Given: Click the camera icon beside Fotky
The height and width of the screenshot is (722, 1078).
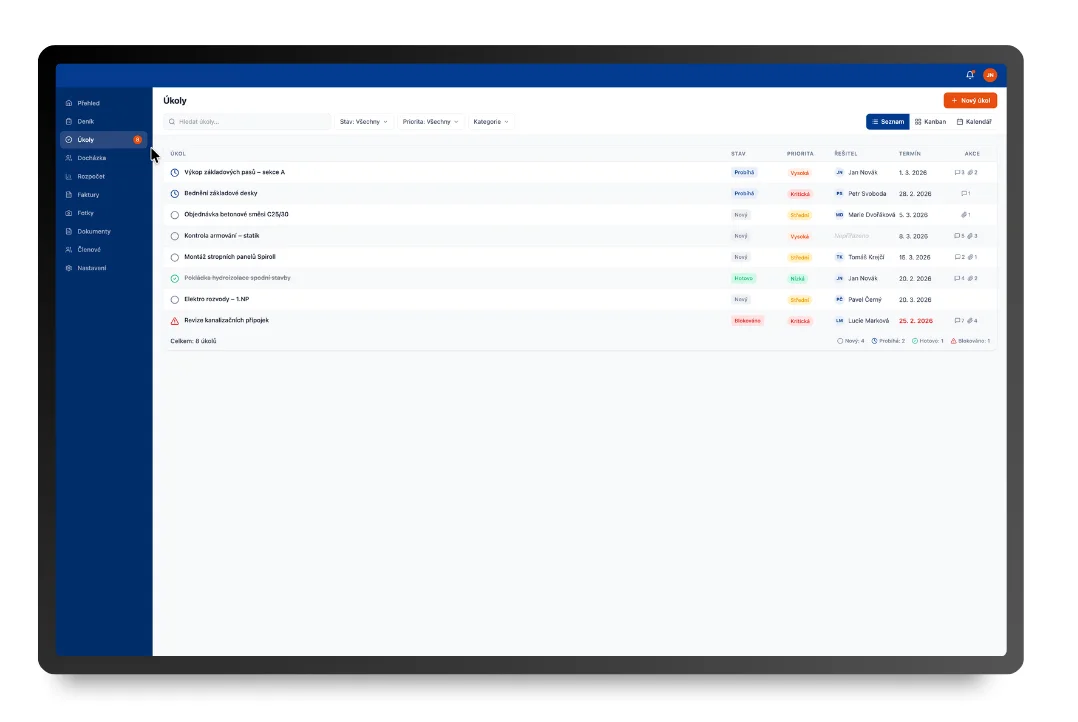Looking at the screenshot, I should point(69,213).
